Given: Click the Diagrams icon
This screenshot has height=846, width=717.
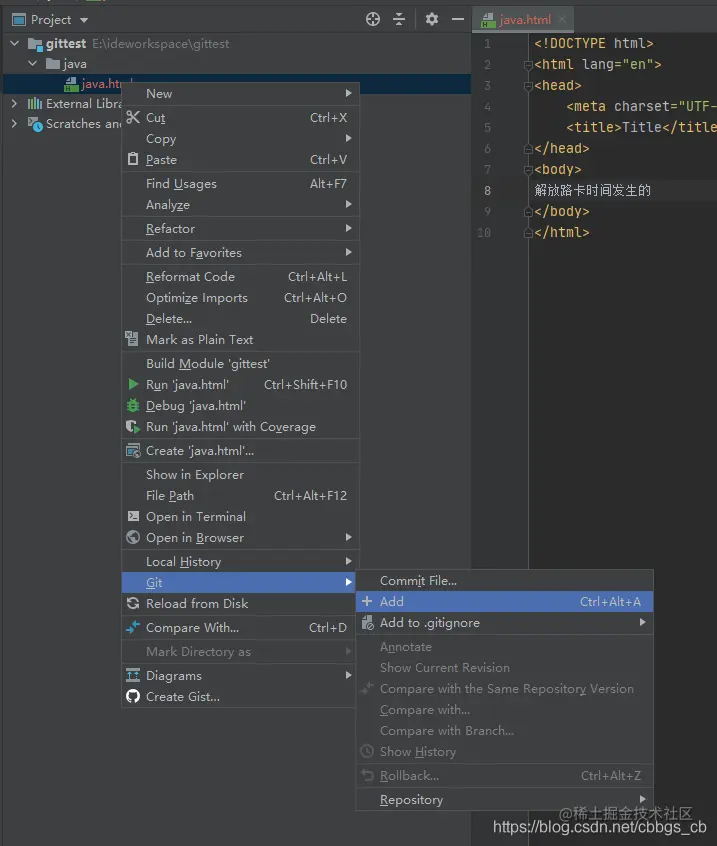Looking at the screenshot, I should coord(133,675).
